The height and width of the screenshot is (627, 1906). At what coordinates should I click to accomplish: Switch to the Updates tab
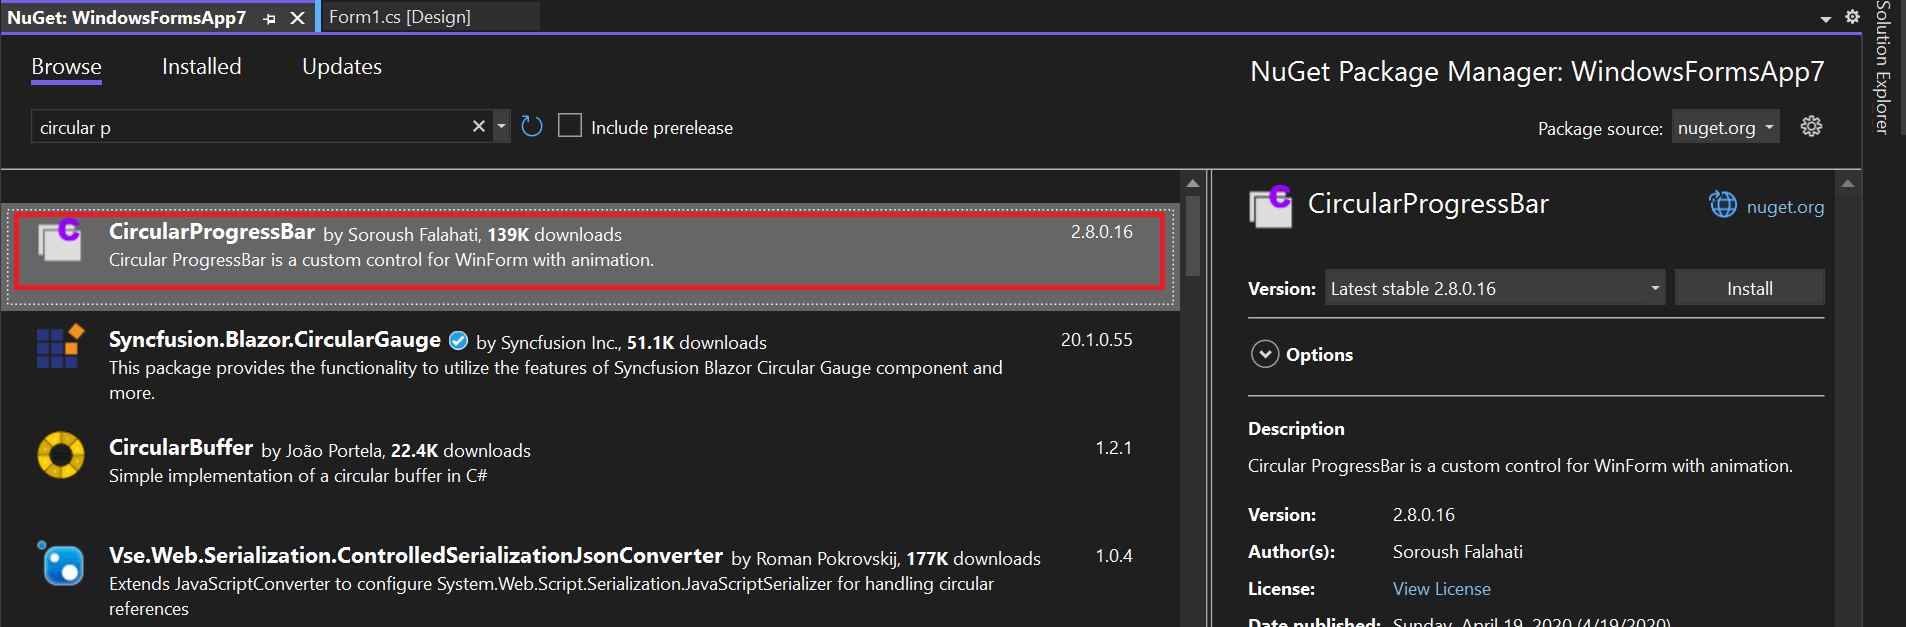[x=341, y=66]
